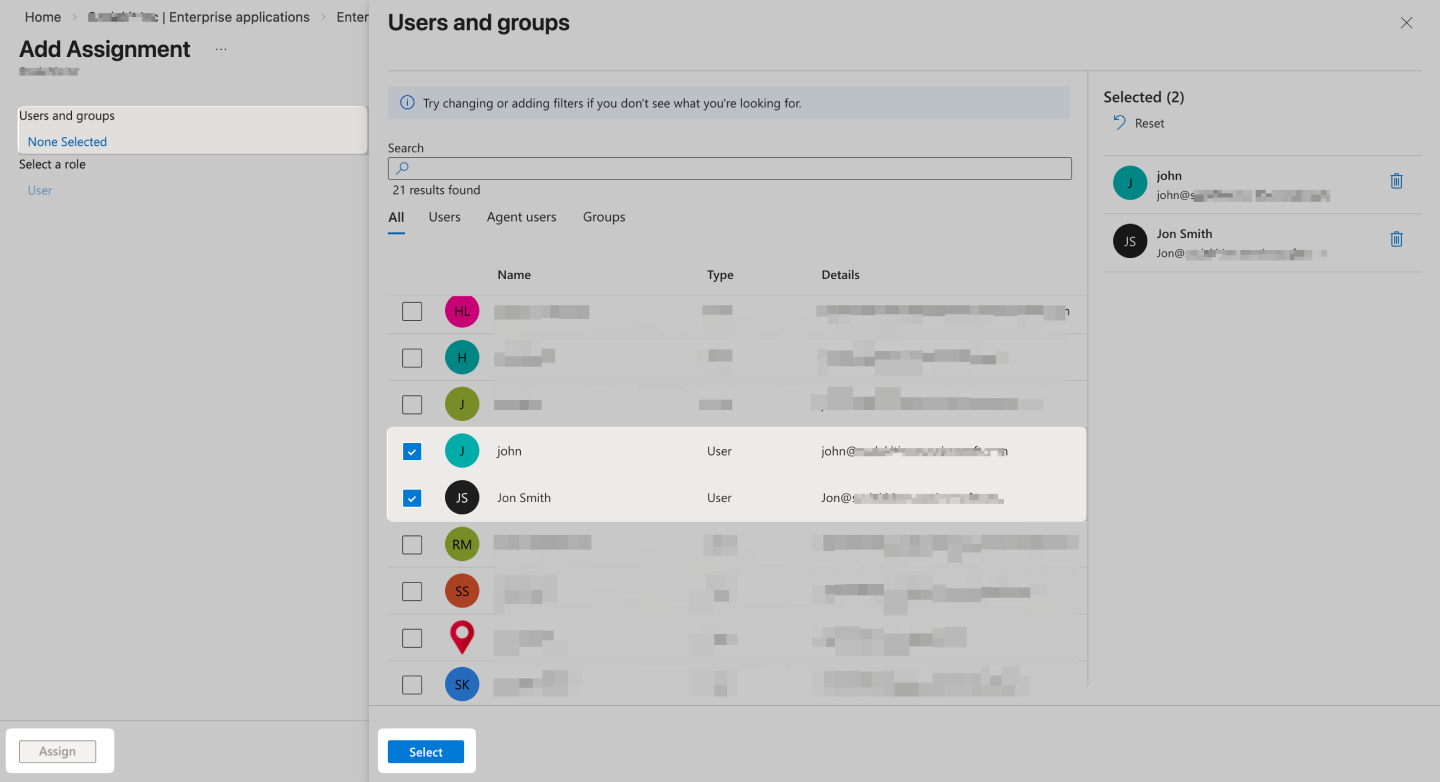Click the green H avatar in the list
This screenshot has height=782, width=1440.
pyautogui.click(x=462, y=357)
